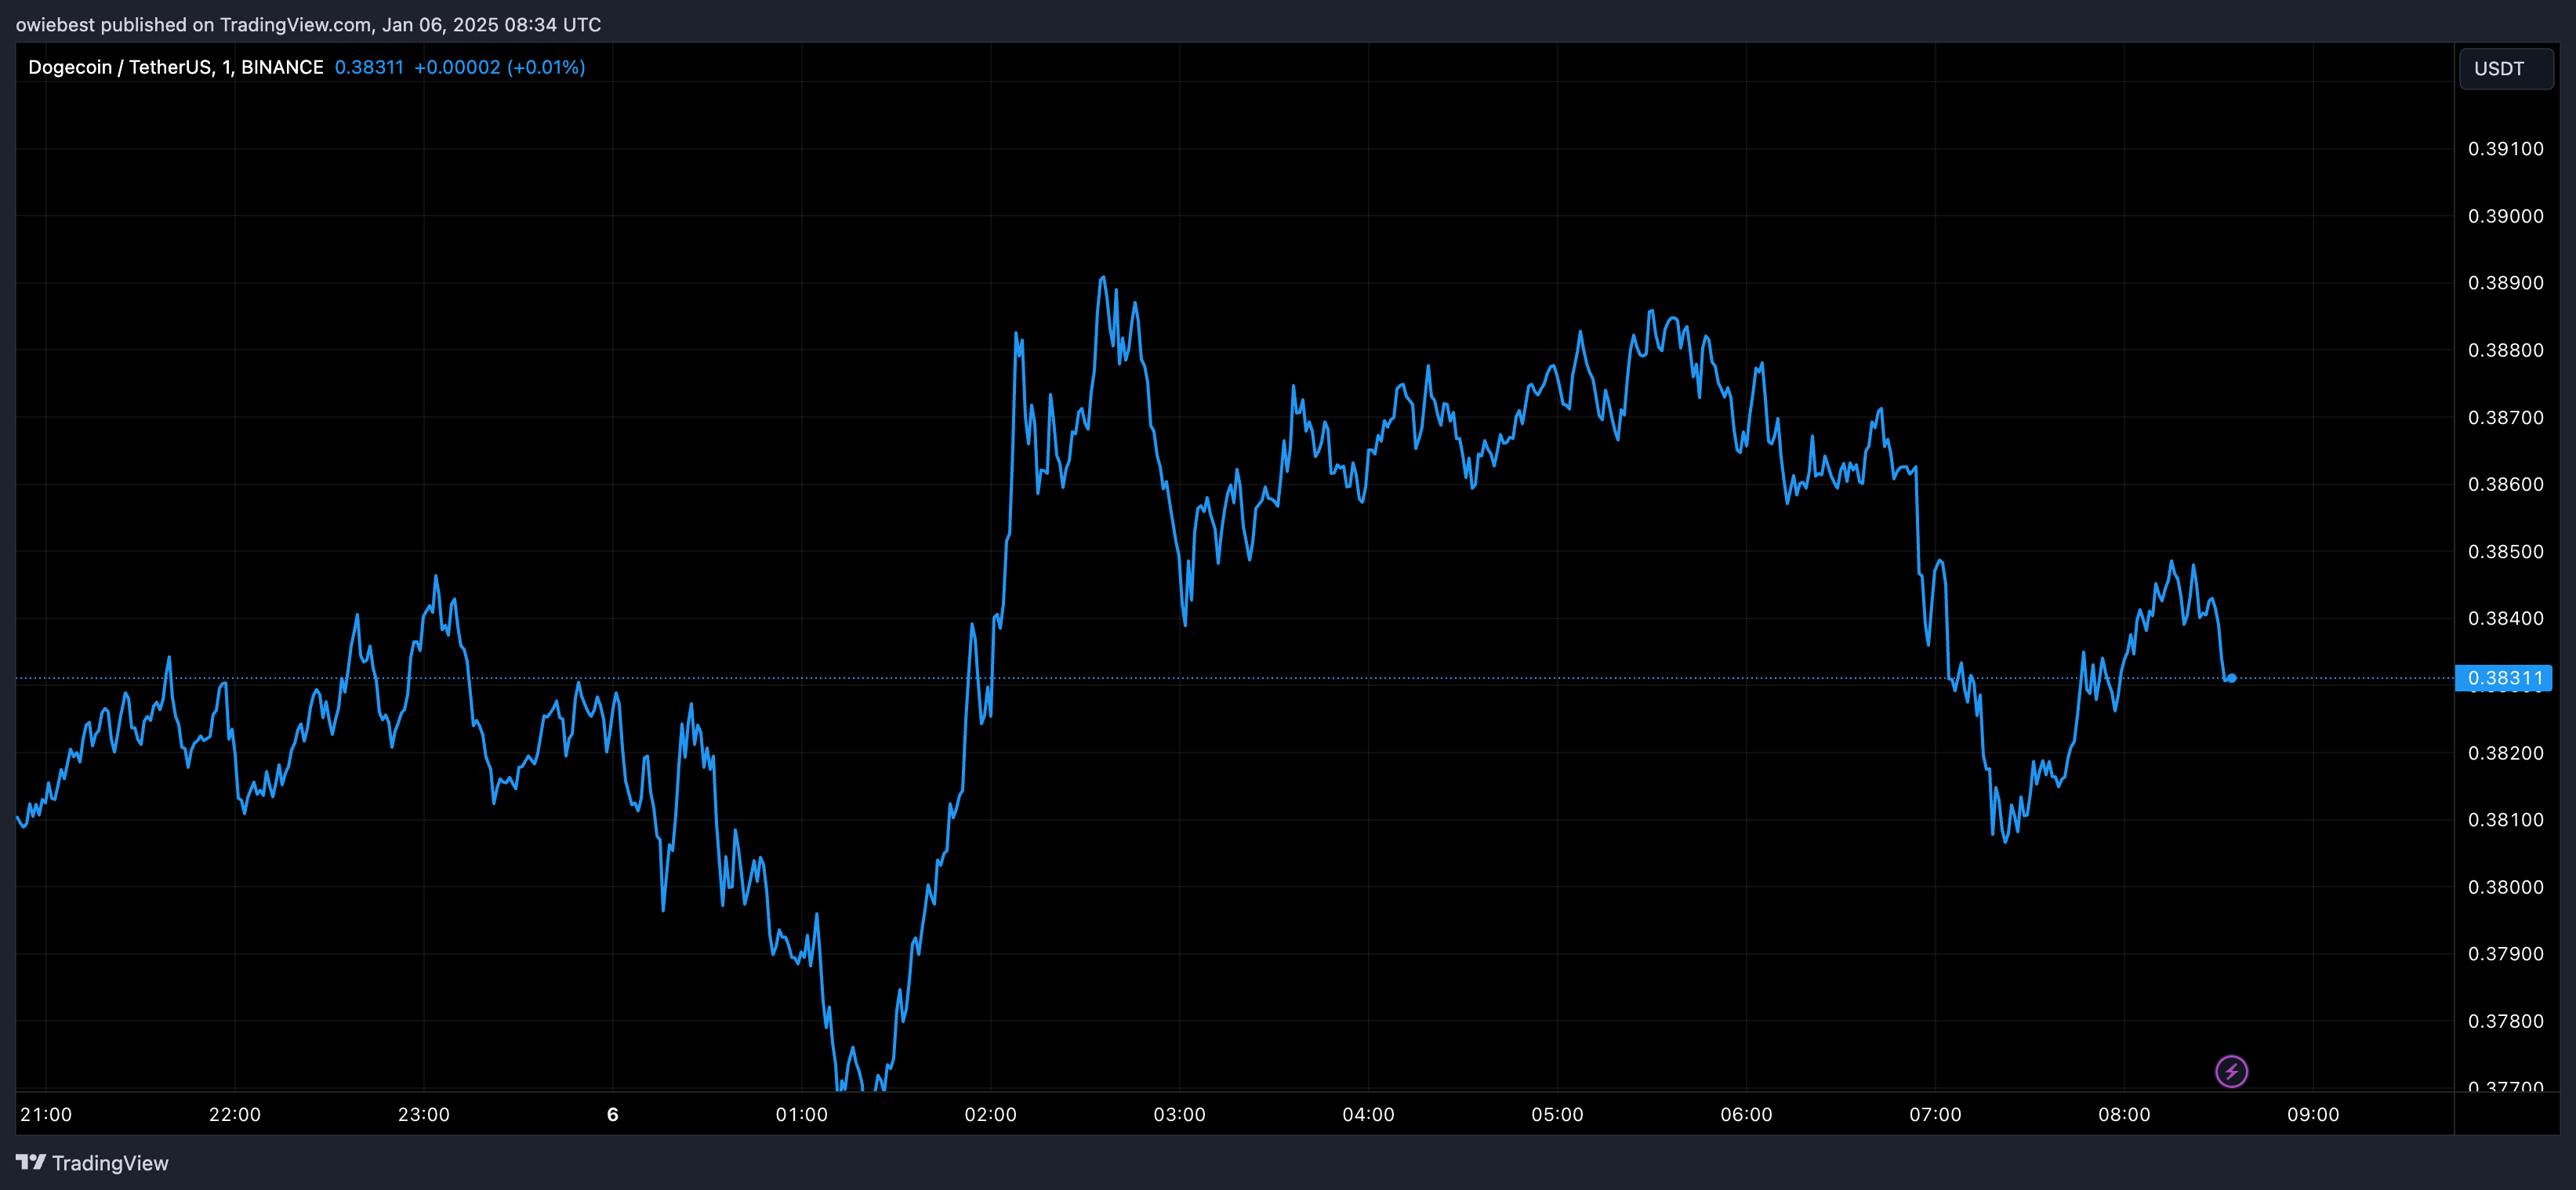The height and width of the screenshot is (1190, 2576).
Task: Click the last price dot on line
Action: click(x=2232, y=678)
